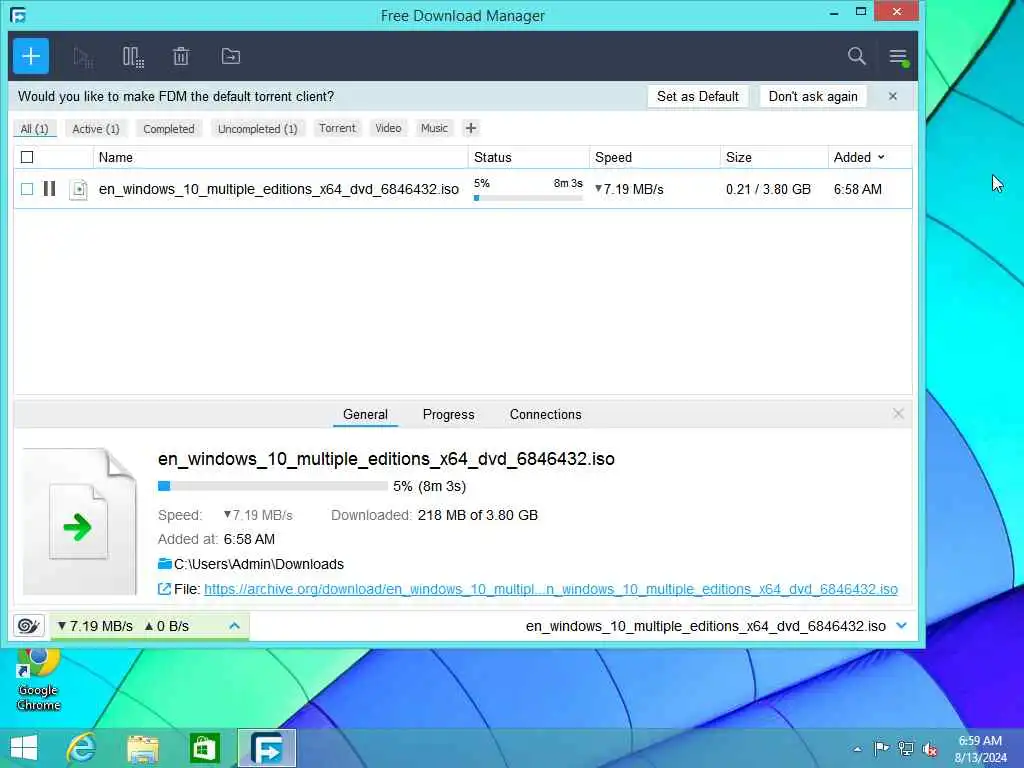Click the 6:58 AM added time cell
Screen dimensions: 1024x768
857,189
